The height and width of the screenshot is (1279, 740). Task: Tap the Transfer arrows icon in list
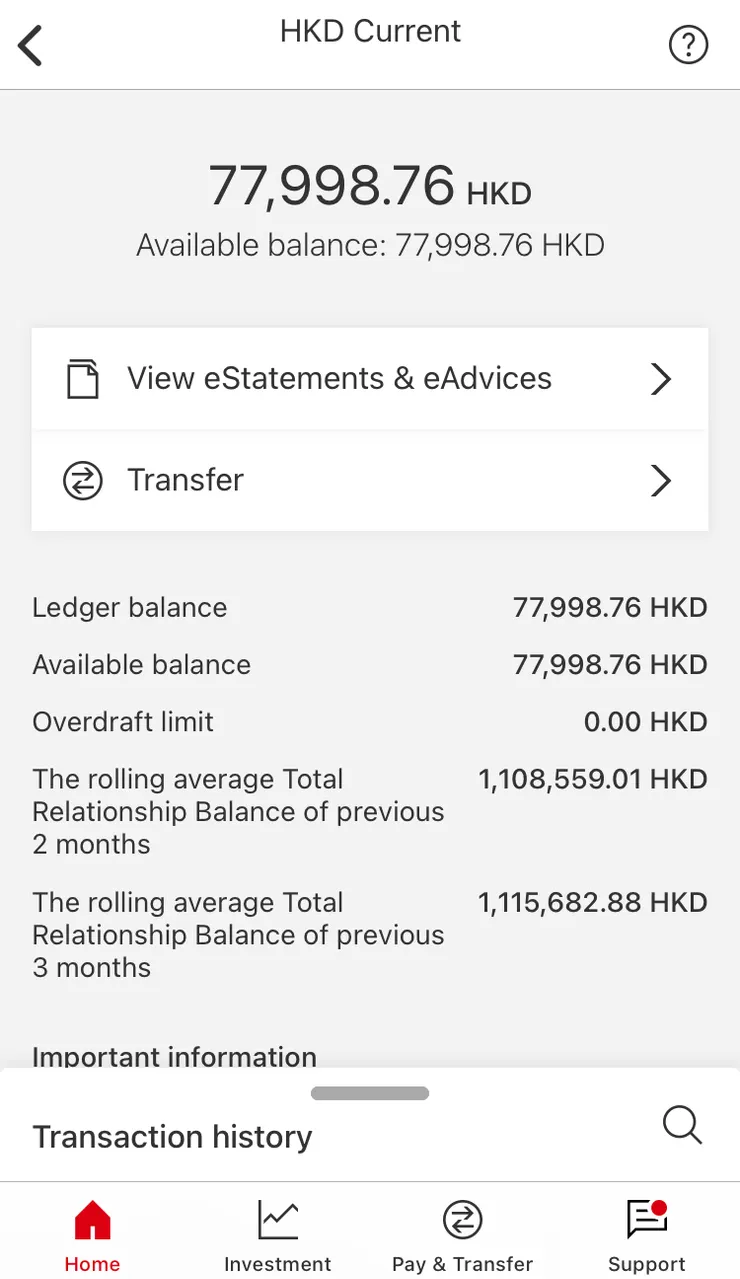click(x=83, y=481)
